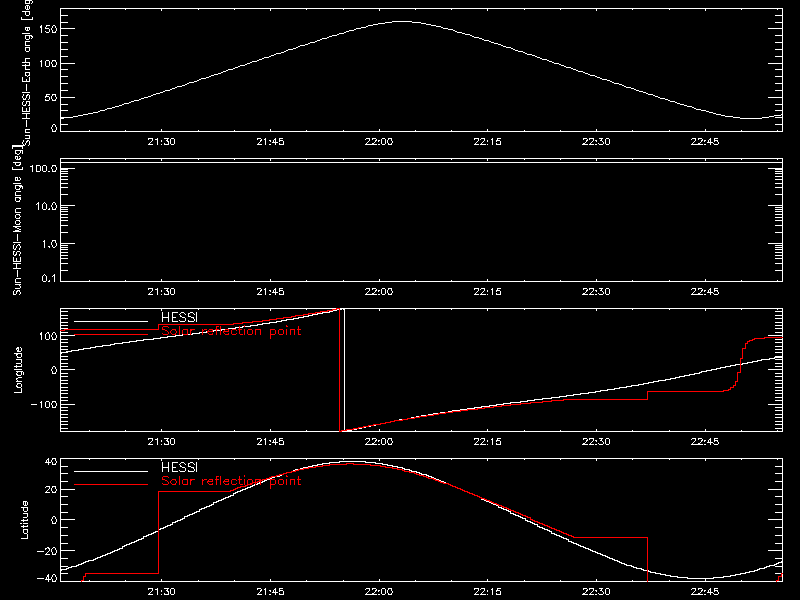The image size is (800, 600).
Task: Click 22:00 label under Longitude plot
Action: click(379, 442)
